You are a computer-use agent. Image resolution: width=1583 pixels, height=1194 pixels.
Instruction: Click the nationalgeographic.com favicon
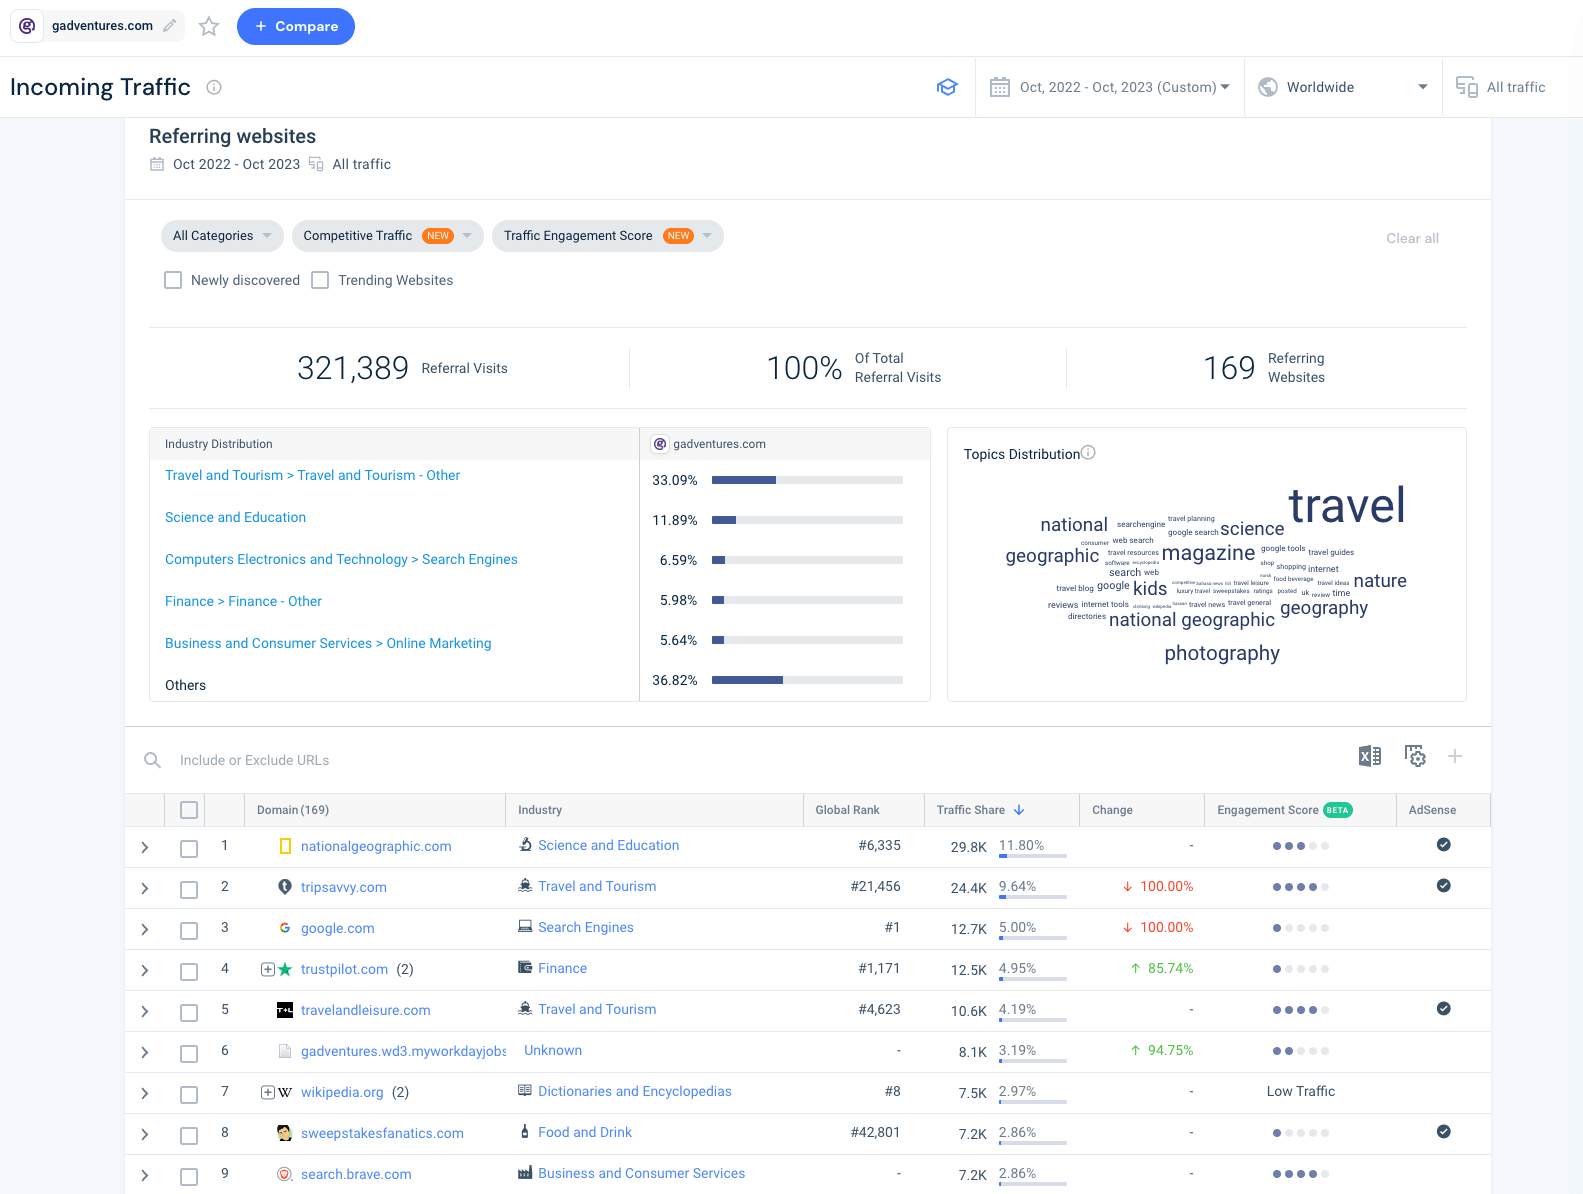(x=285, y=846)
